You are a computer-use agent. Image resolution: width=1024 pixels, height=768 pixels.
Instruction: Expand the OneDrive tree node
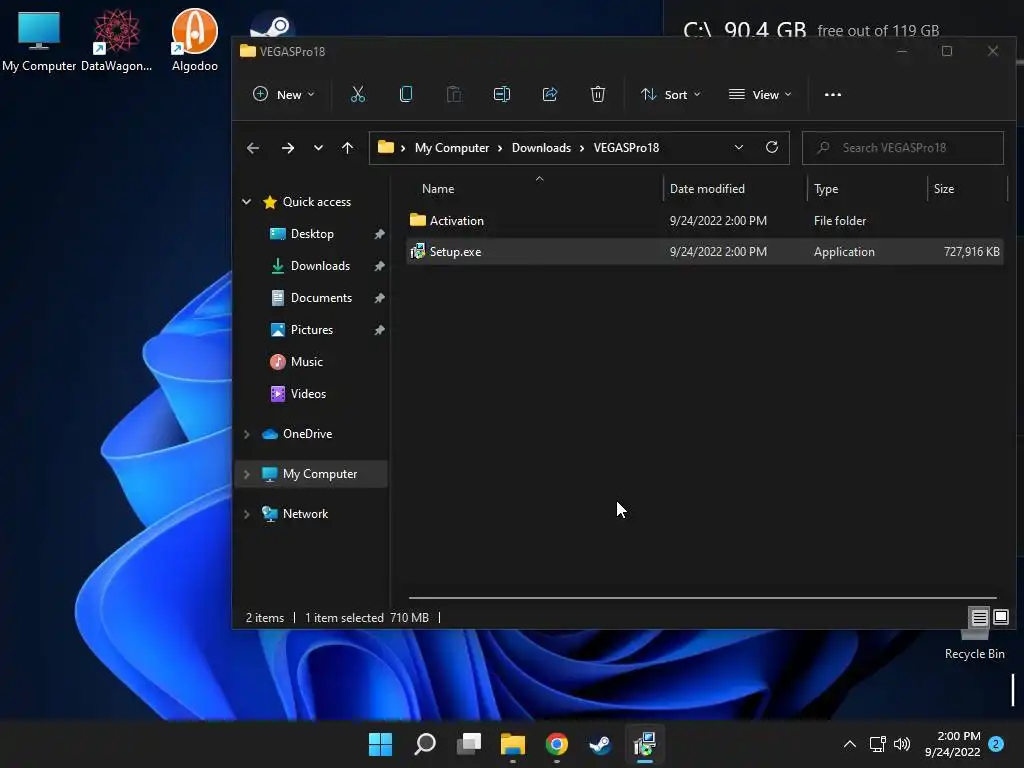tap(246, 434)
